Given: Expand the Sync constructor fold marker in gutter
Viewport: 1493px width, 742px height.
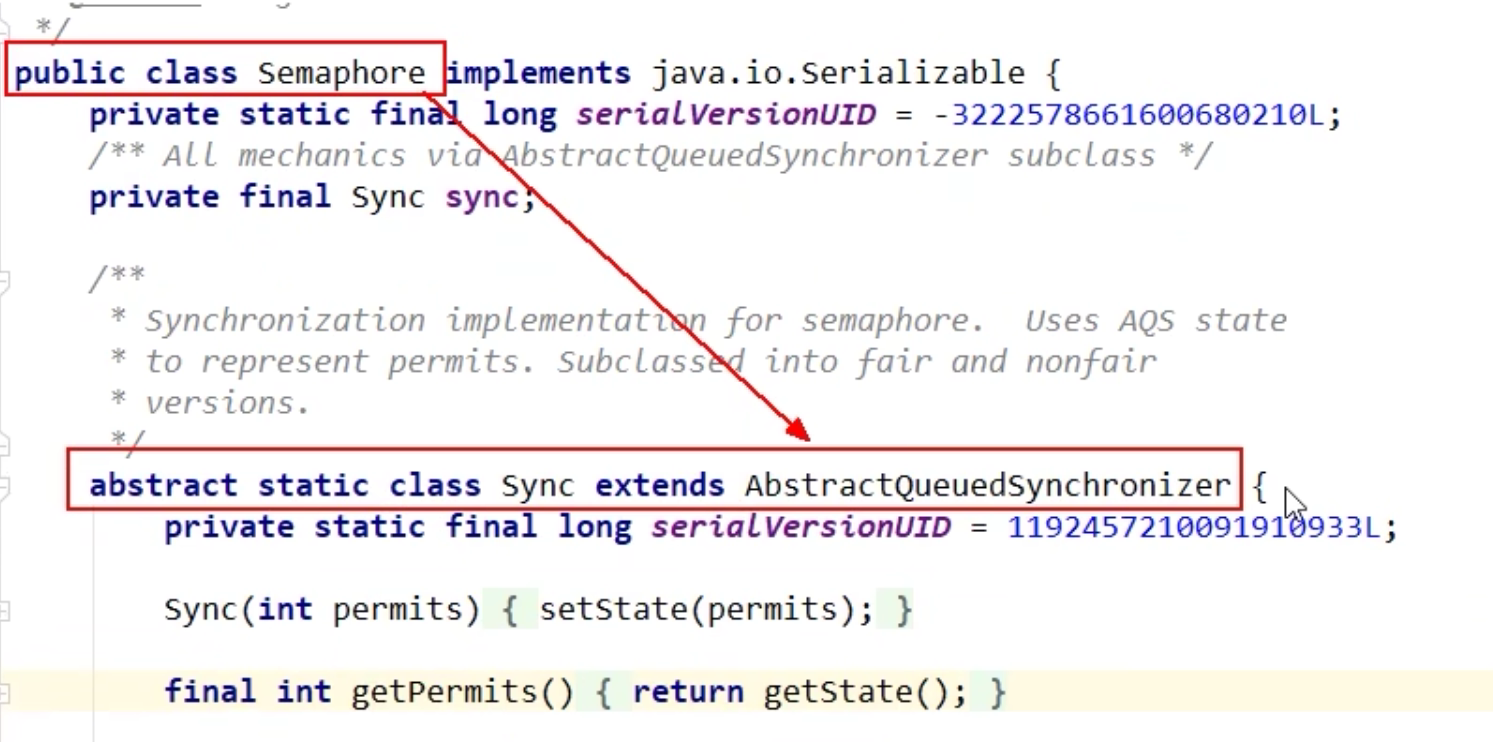Looking at the screenshot, I should (x=4, y=609).
